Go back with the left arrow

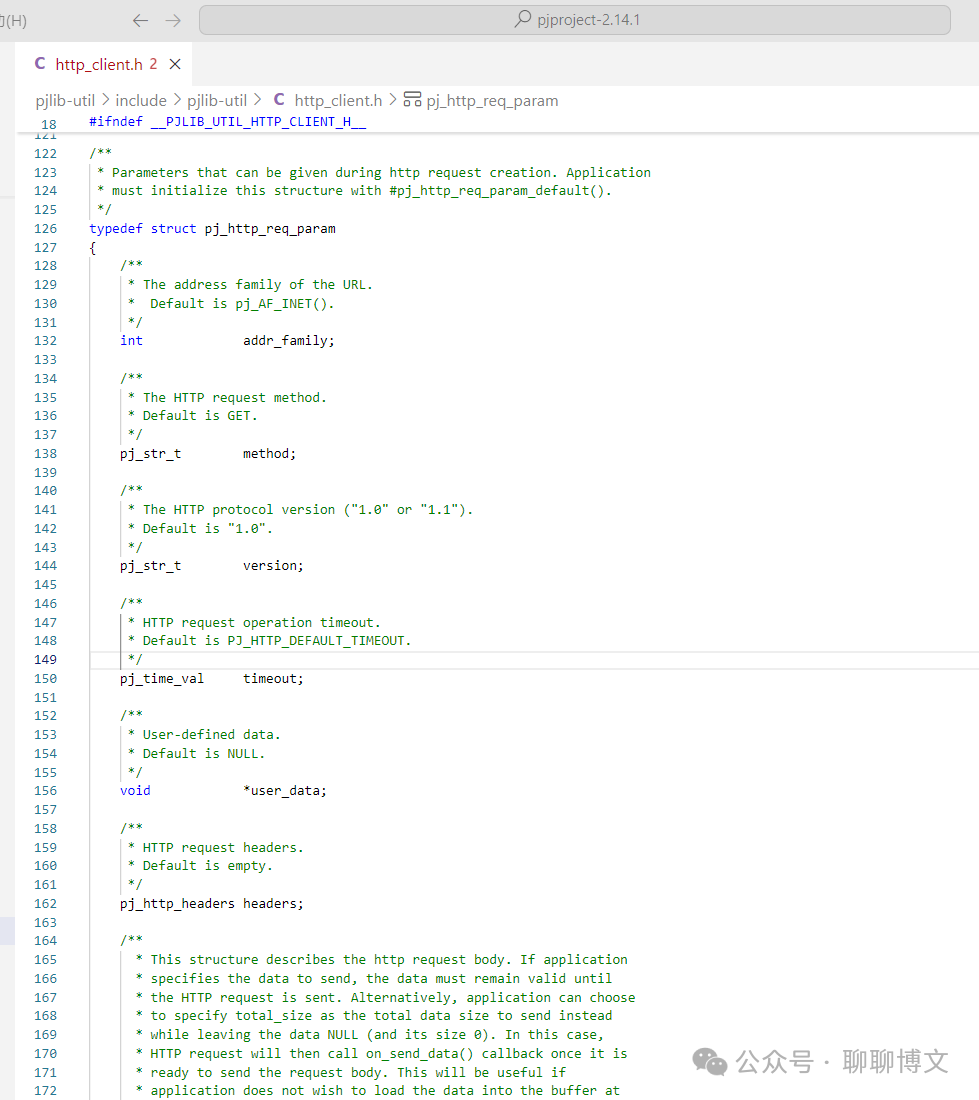[x=140, y=20]
